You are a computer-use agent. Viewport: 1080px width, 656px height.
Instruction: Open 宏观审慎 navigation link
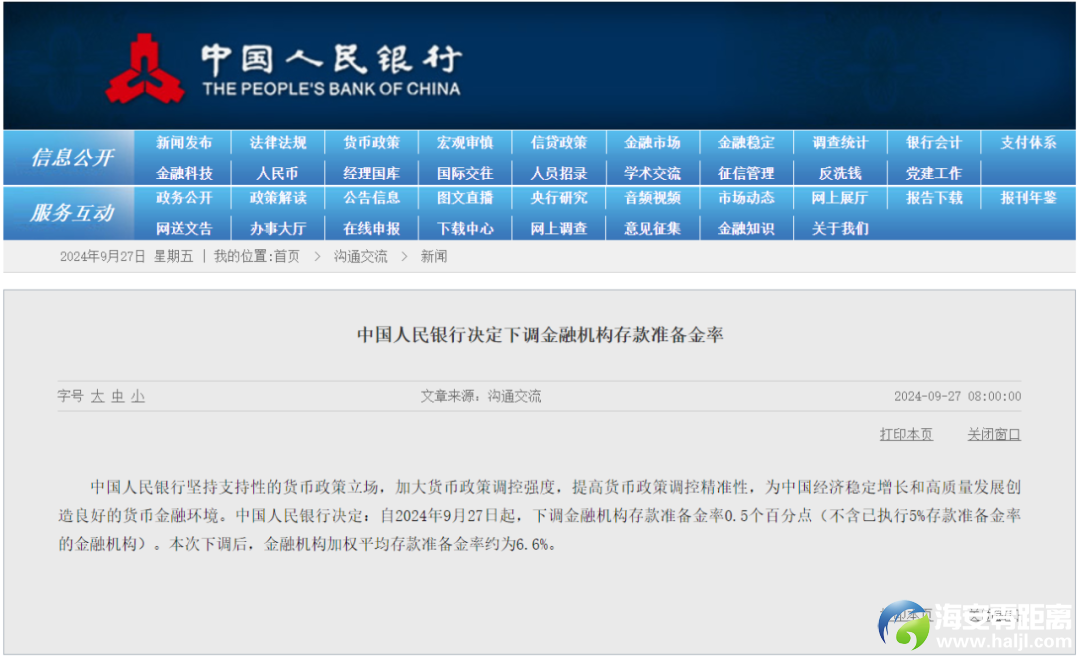465,143
